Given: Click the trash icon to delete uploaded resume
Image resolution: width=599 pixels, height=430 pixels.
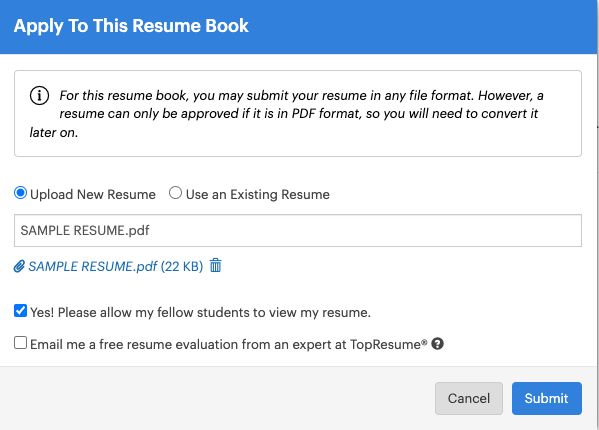Looking at the screenshot, I should [215, 265].
